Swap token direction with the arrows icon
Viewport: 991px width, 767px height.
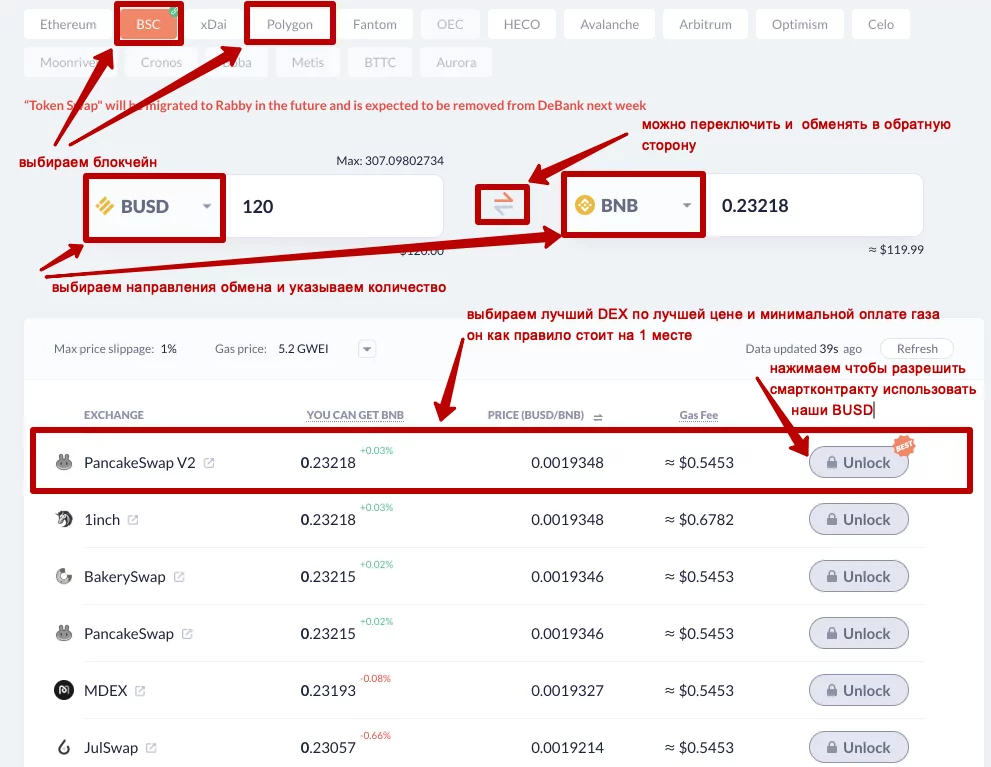point(503,204)
